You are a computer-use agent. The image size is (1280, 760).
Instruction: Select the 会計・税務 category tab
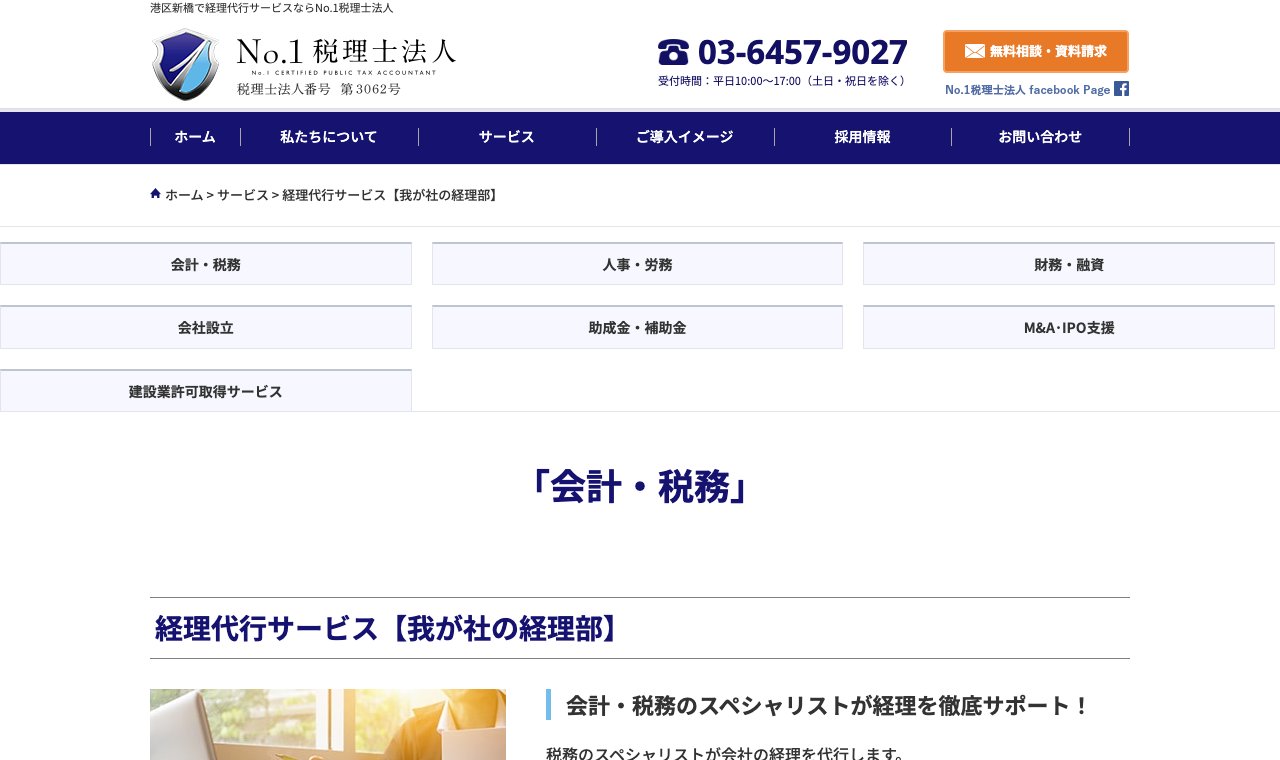(206, 264)
